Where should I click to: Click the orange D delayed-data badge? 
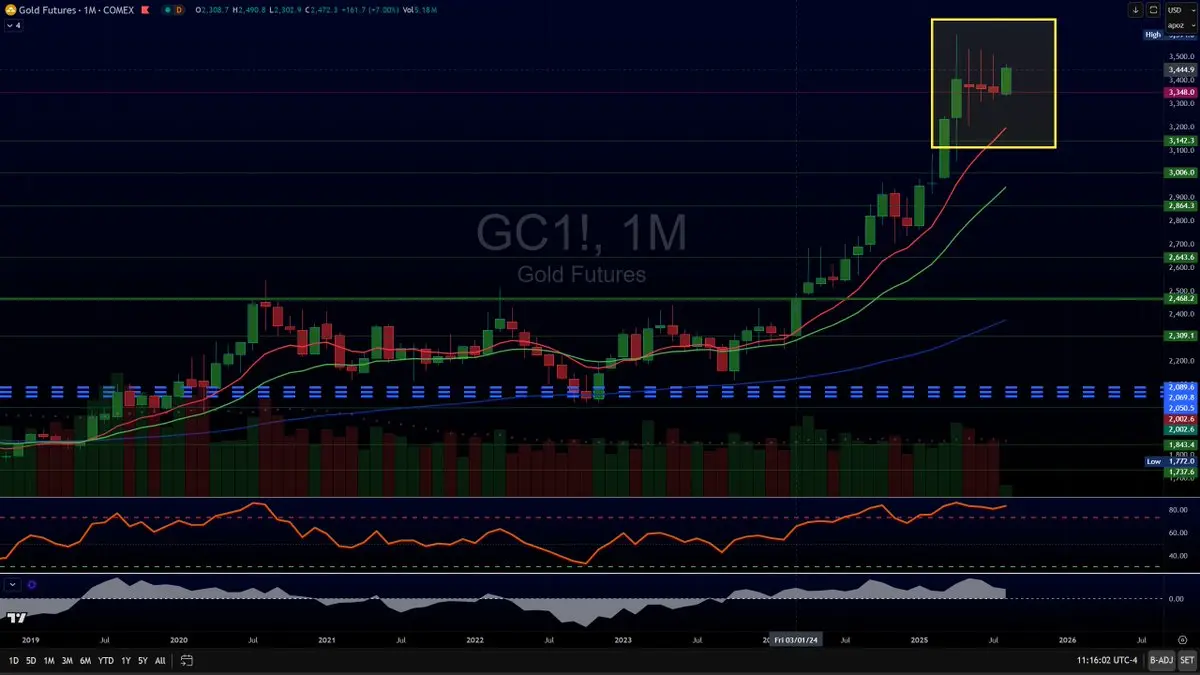[x=180, y=9]
